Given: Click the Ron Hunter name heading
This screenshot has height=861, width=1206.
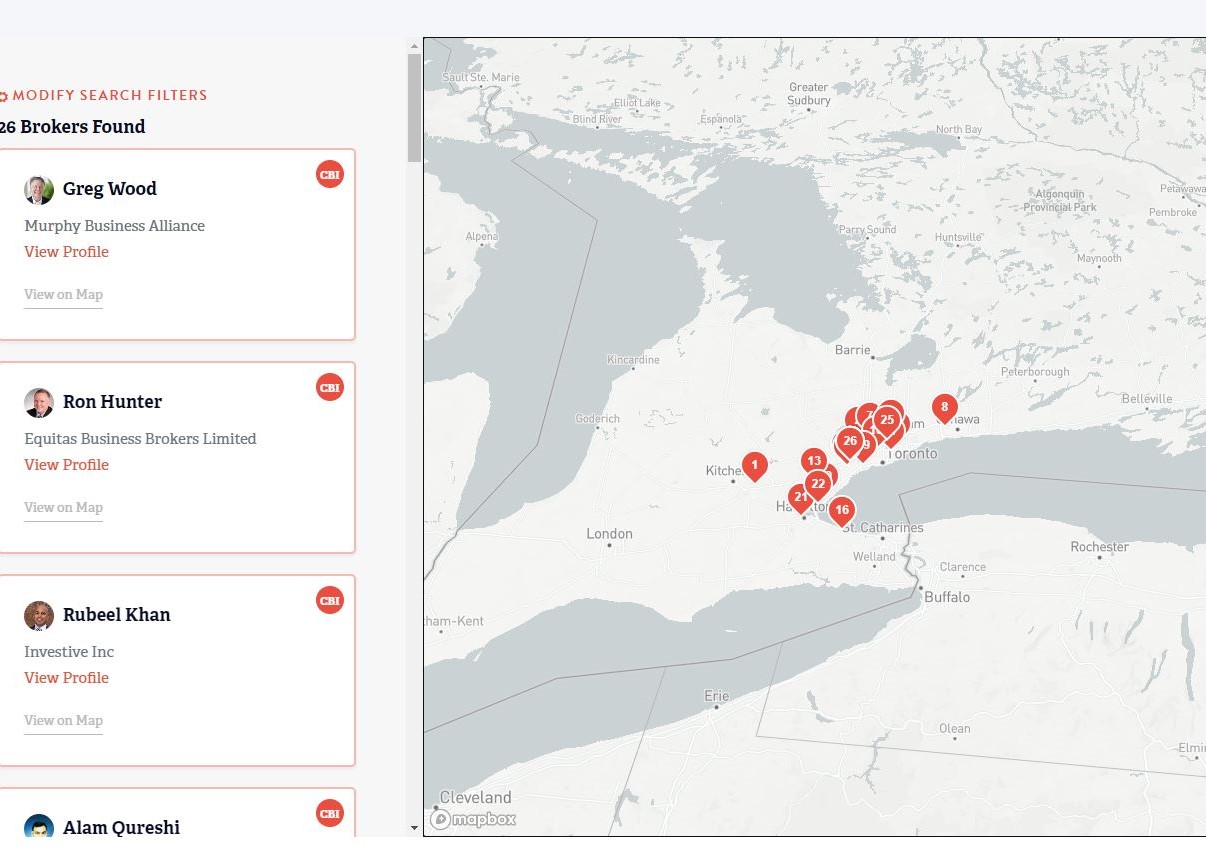Looking at the screenshot, I should coord(112,402).
